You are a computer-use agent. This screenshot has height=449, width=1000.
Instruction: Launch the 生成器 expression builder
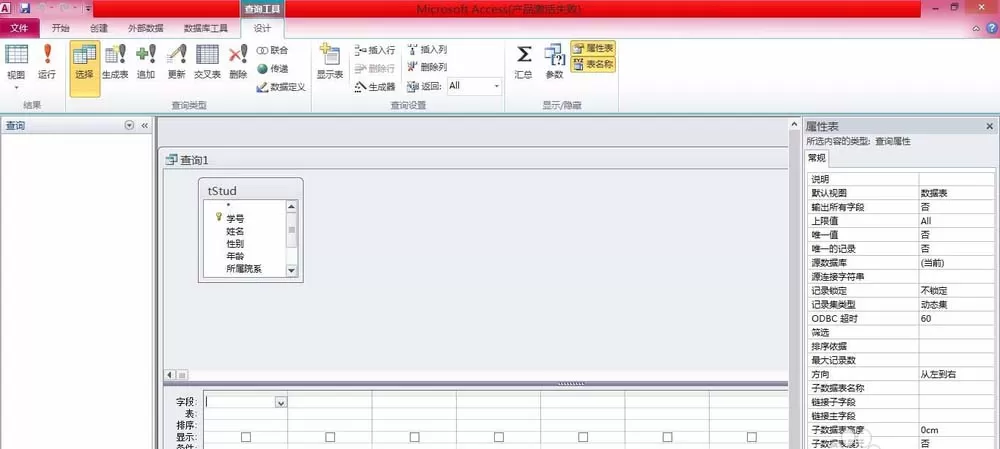coord(375,87)
